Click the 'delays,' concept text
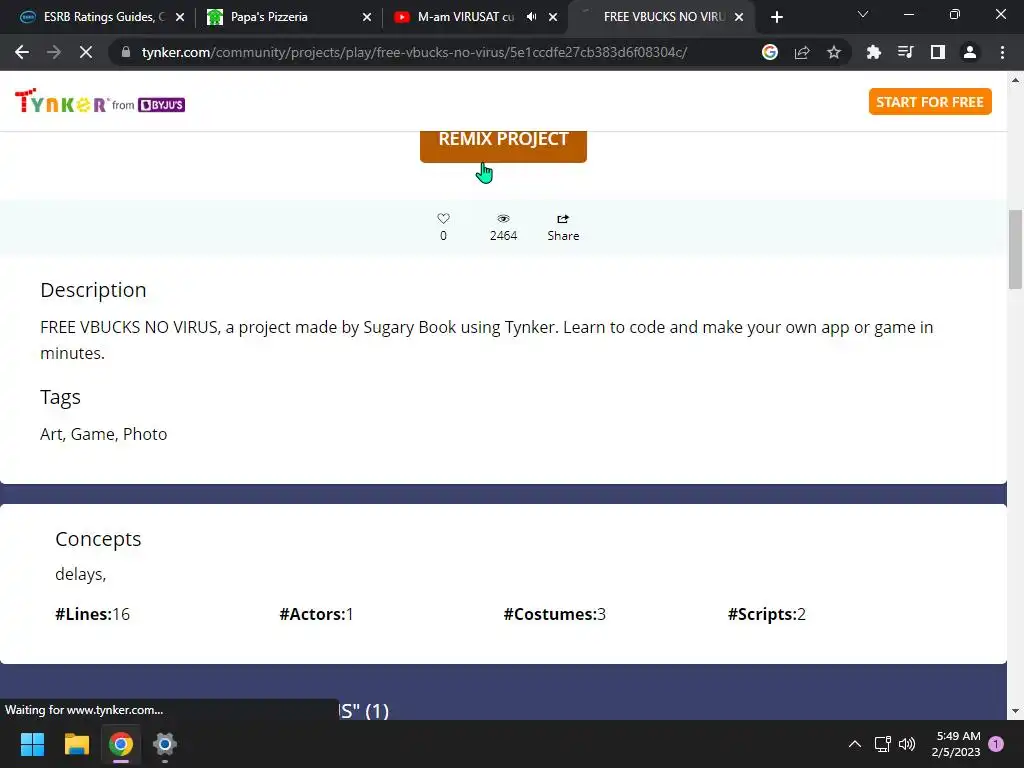The image size is (1024, 768). (x=80, y=574)
